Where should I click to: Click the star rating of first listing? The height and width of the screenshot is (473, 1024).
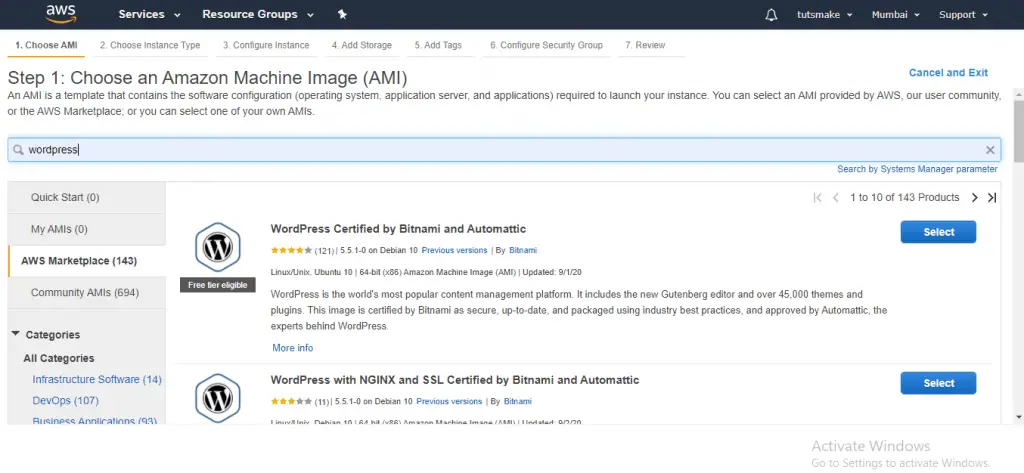coord(291,250)
